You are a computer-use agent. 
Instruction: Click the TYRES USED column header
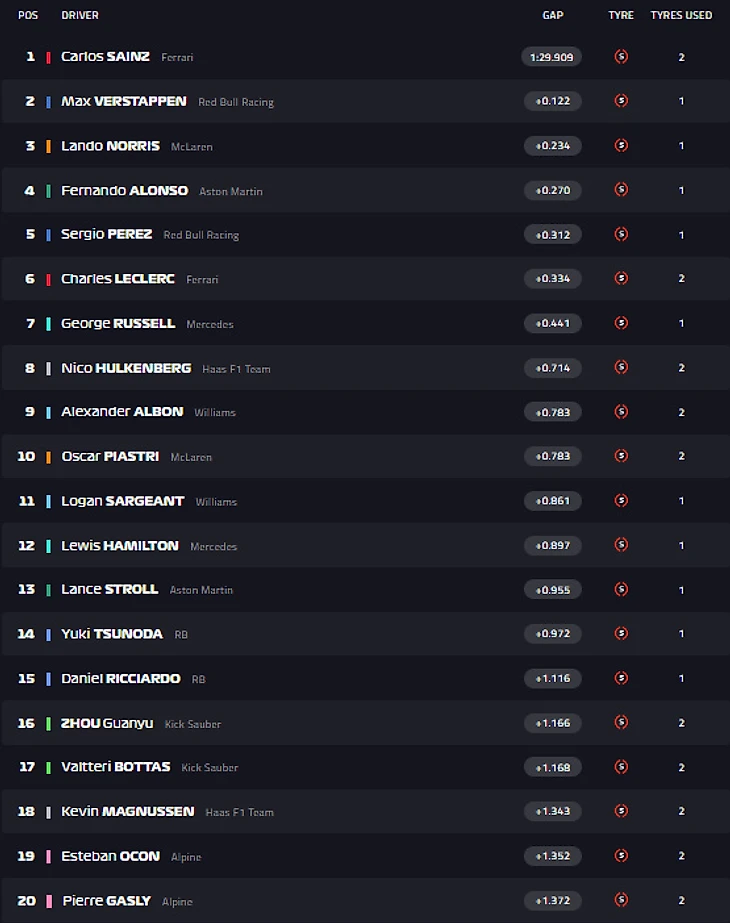tap(681, 15)
